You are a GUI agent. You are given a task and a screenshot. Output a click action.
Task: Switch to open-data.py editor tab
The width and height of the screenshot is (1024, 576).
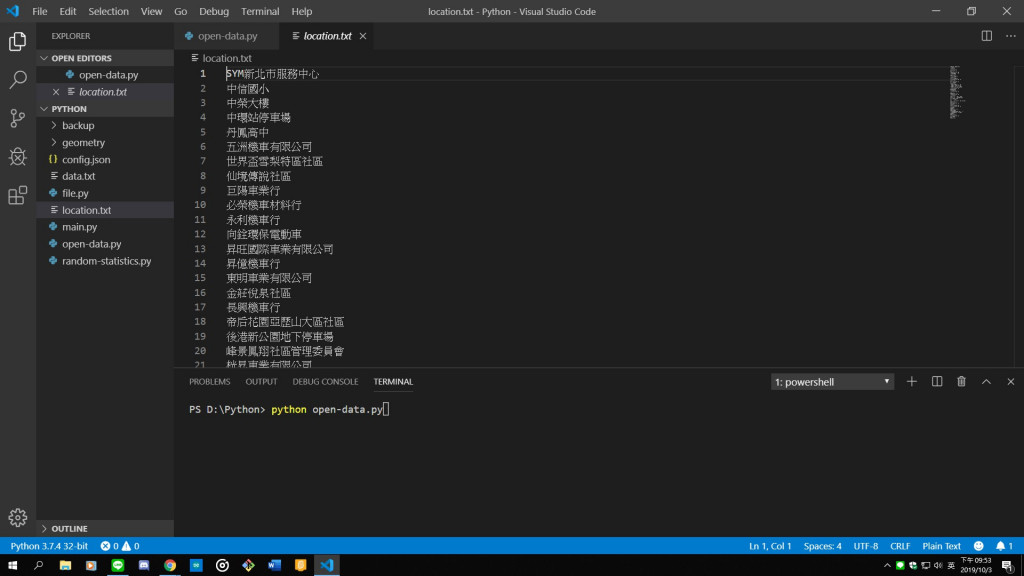click(x=227, y=36)
